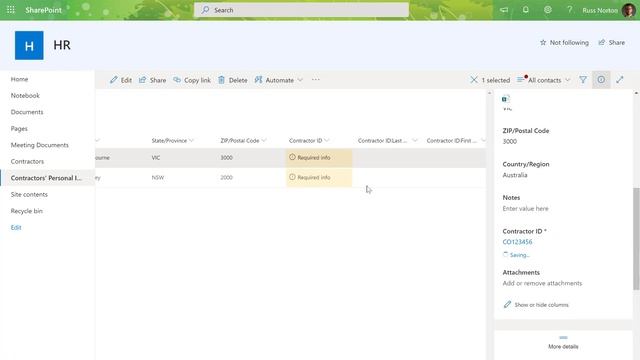Open Contractor ID column header dropdown
The height and width of the screenshot is (360, 640).
309,140
